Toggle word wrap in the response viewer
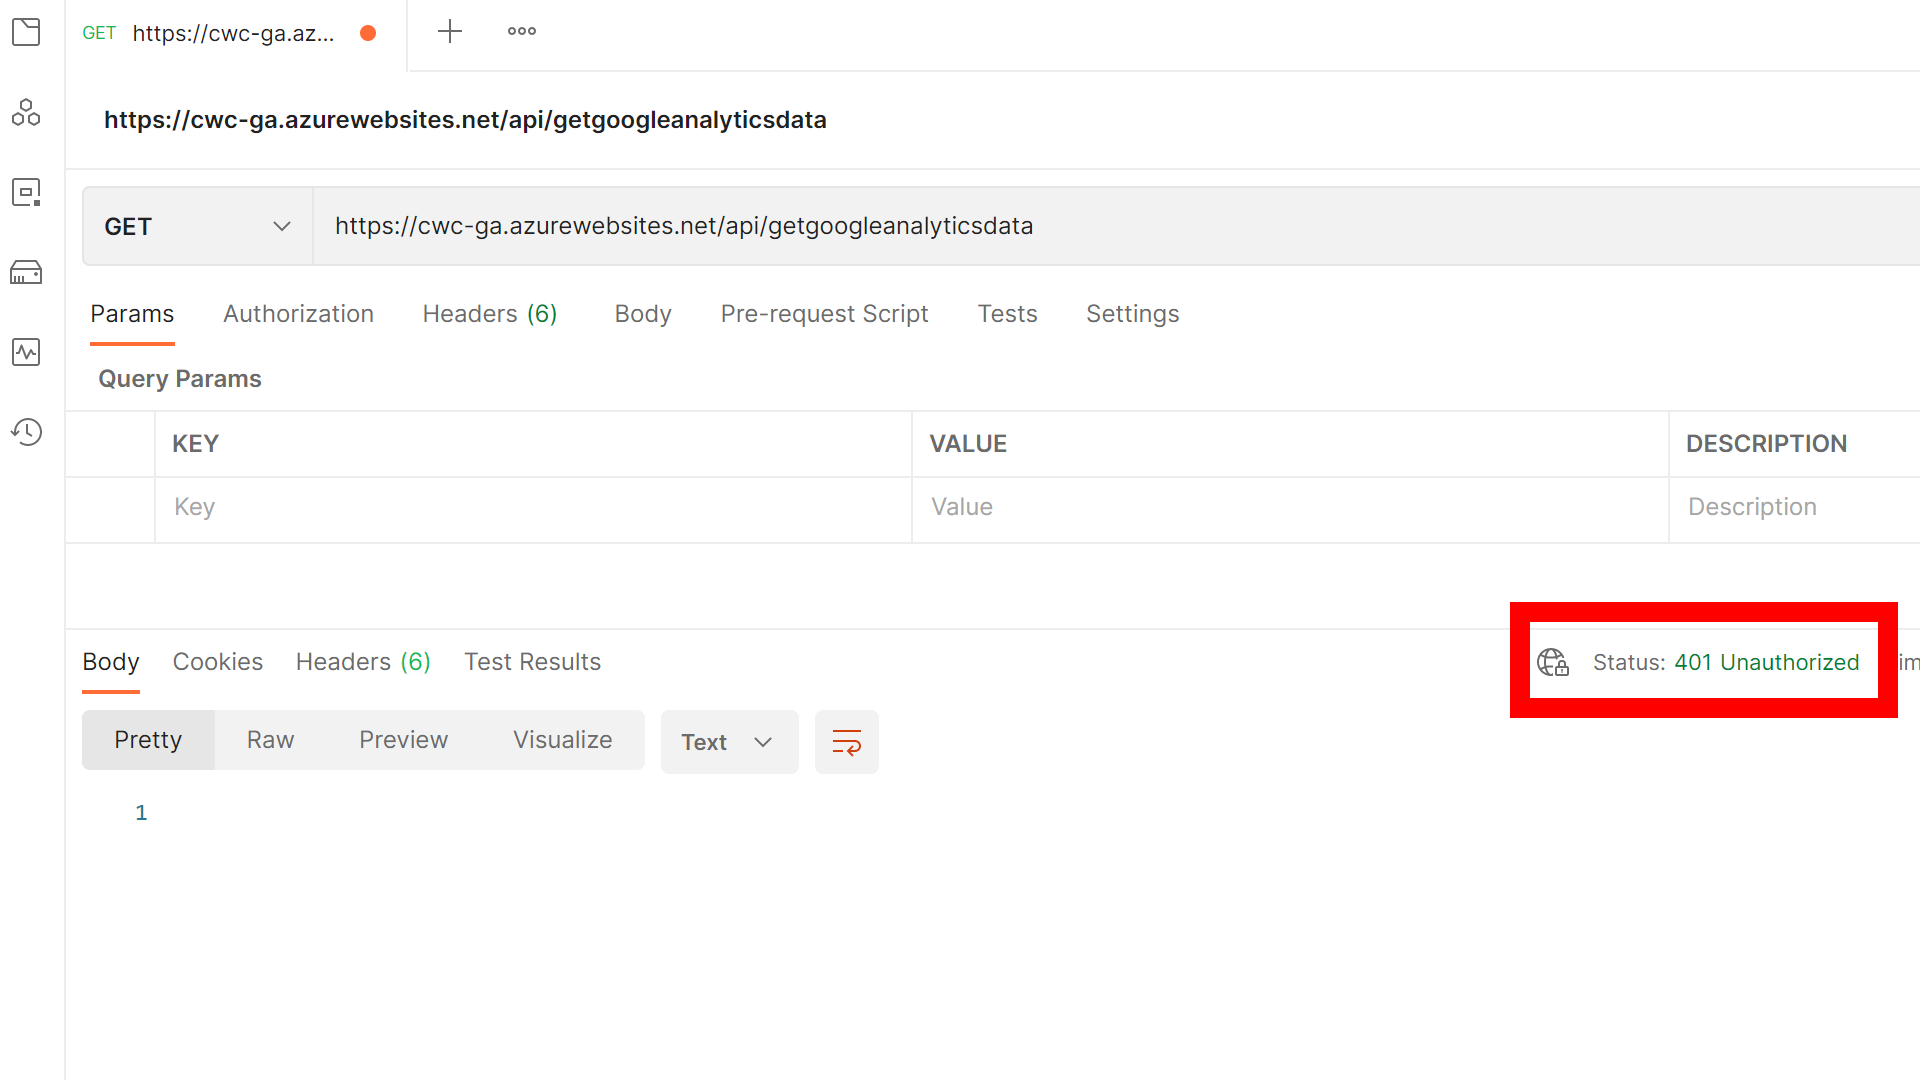 pos(846,741)
